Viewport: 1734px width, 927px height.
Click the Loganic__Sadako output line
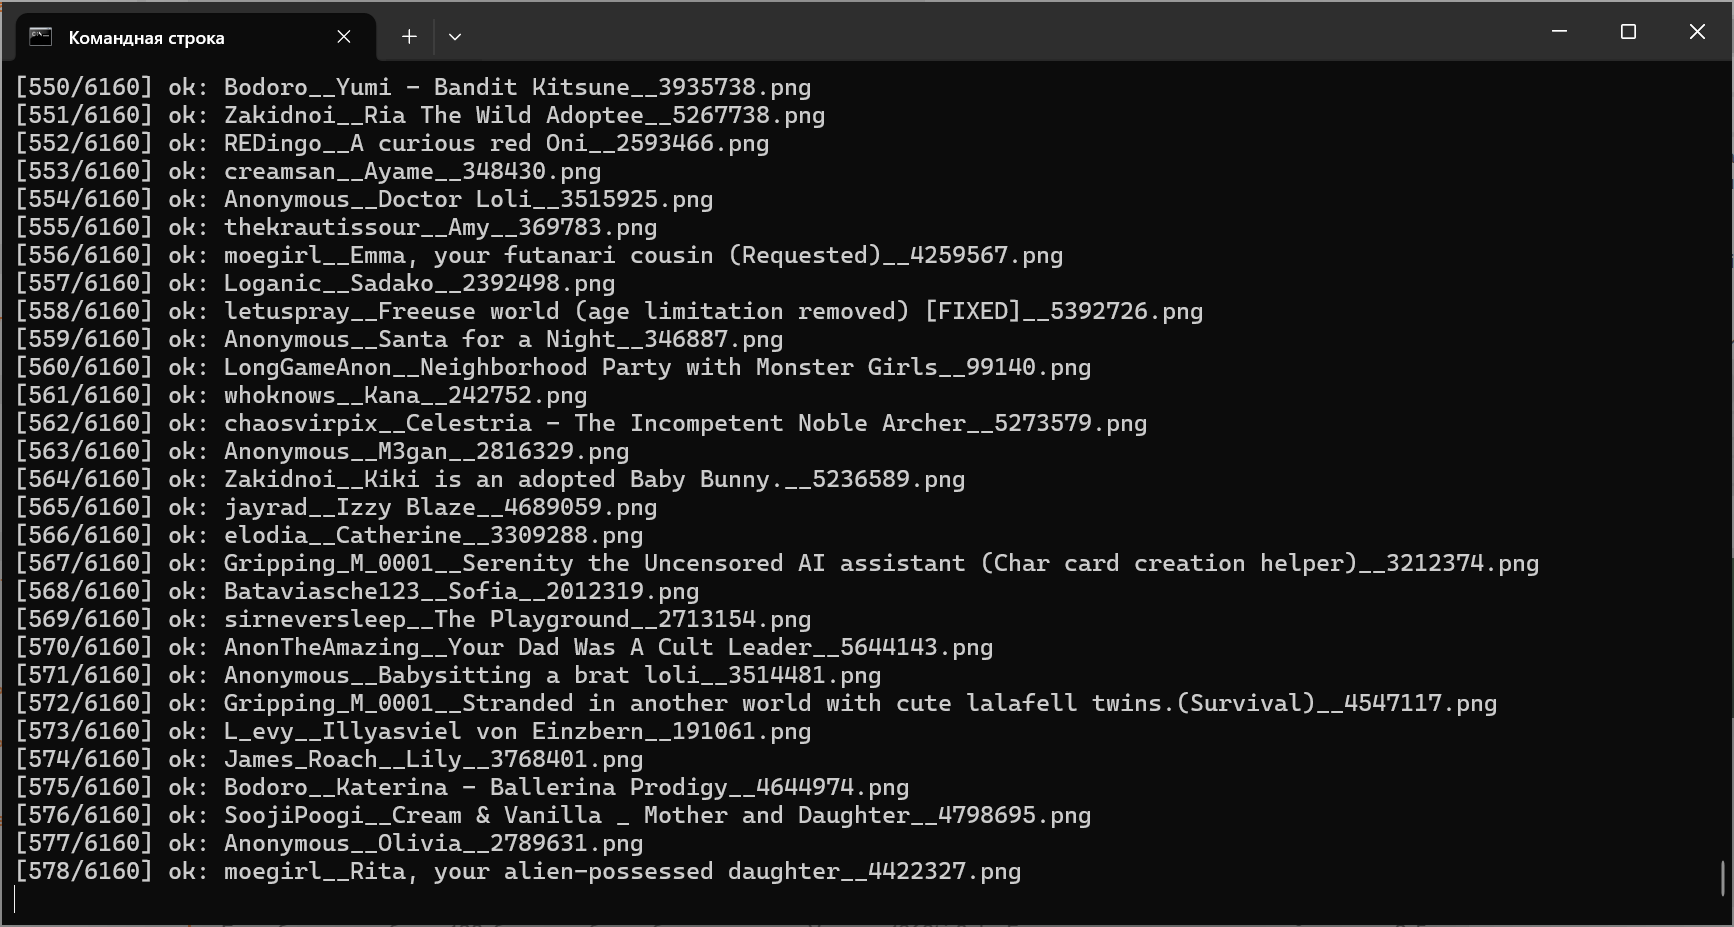(315, 283)
